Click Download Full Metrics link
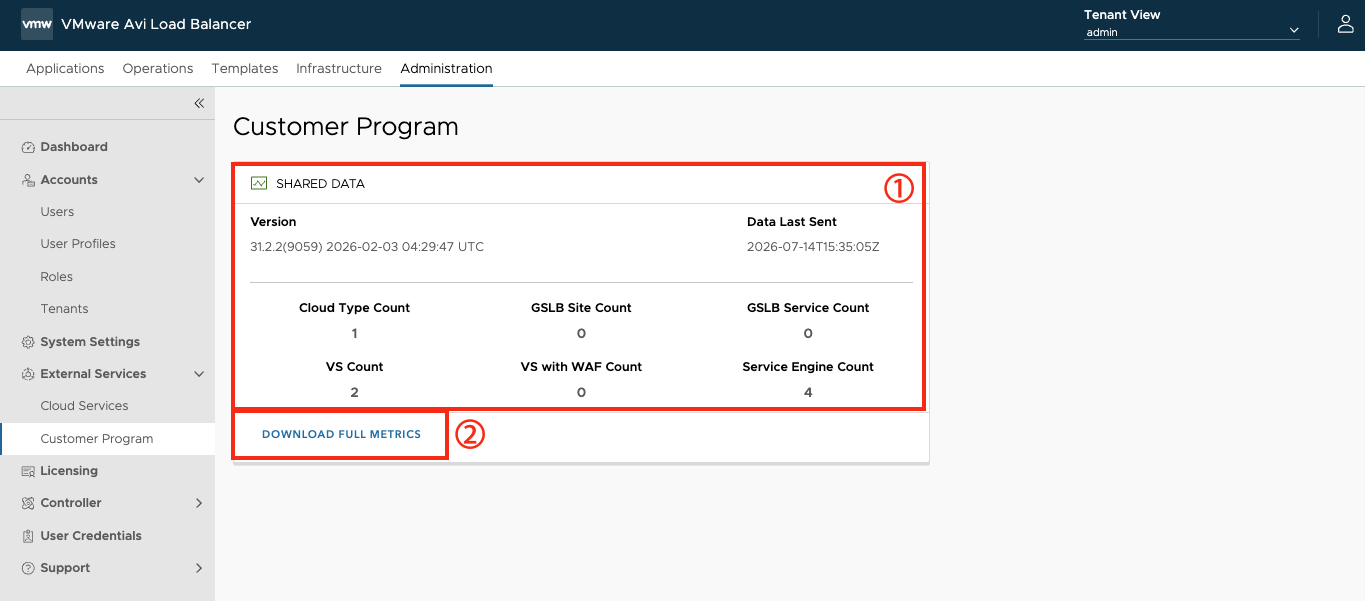This screenshot has height=601, width=1365. [x=341, y=434]
